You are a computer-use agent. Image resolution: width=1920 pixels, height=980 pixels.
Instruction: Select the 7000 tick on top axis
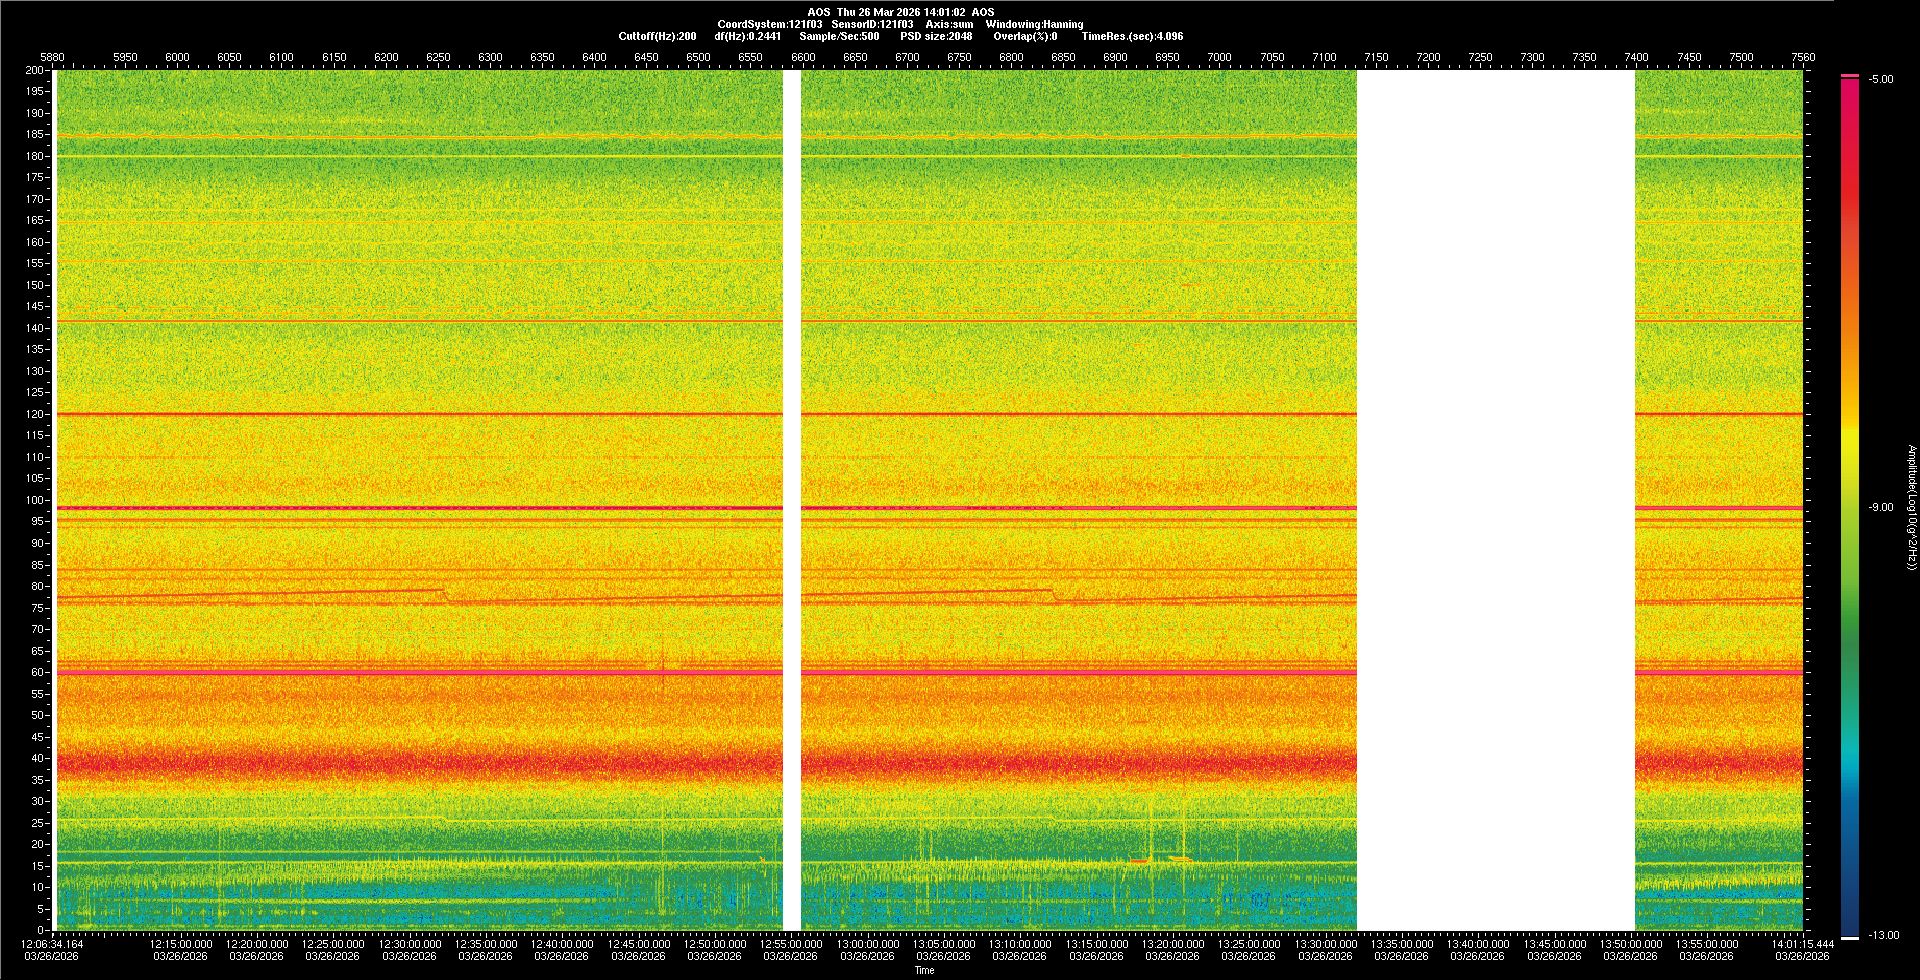(1219, 57)
